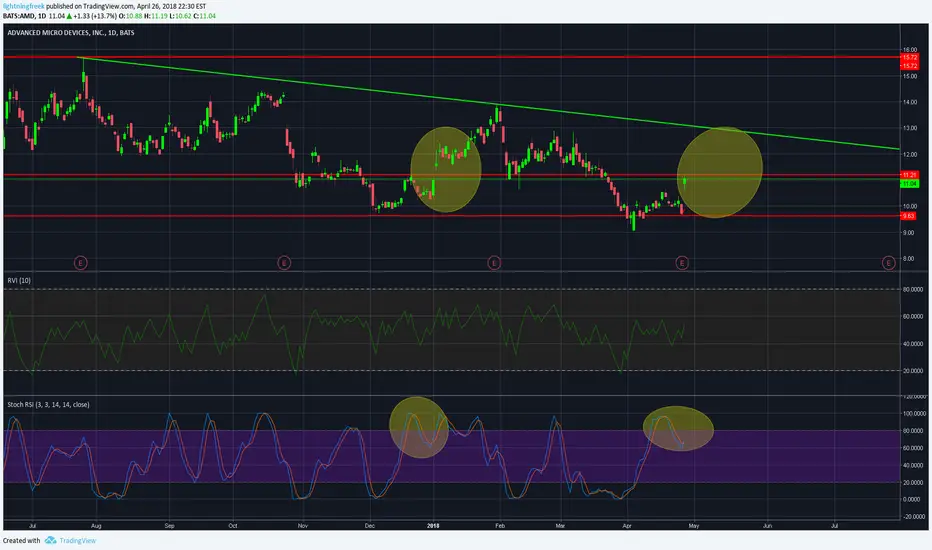This screenshot has width=932, height=550.
Task: Click the Mar label on time axis
Action: tap(560, 526)
